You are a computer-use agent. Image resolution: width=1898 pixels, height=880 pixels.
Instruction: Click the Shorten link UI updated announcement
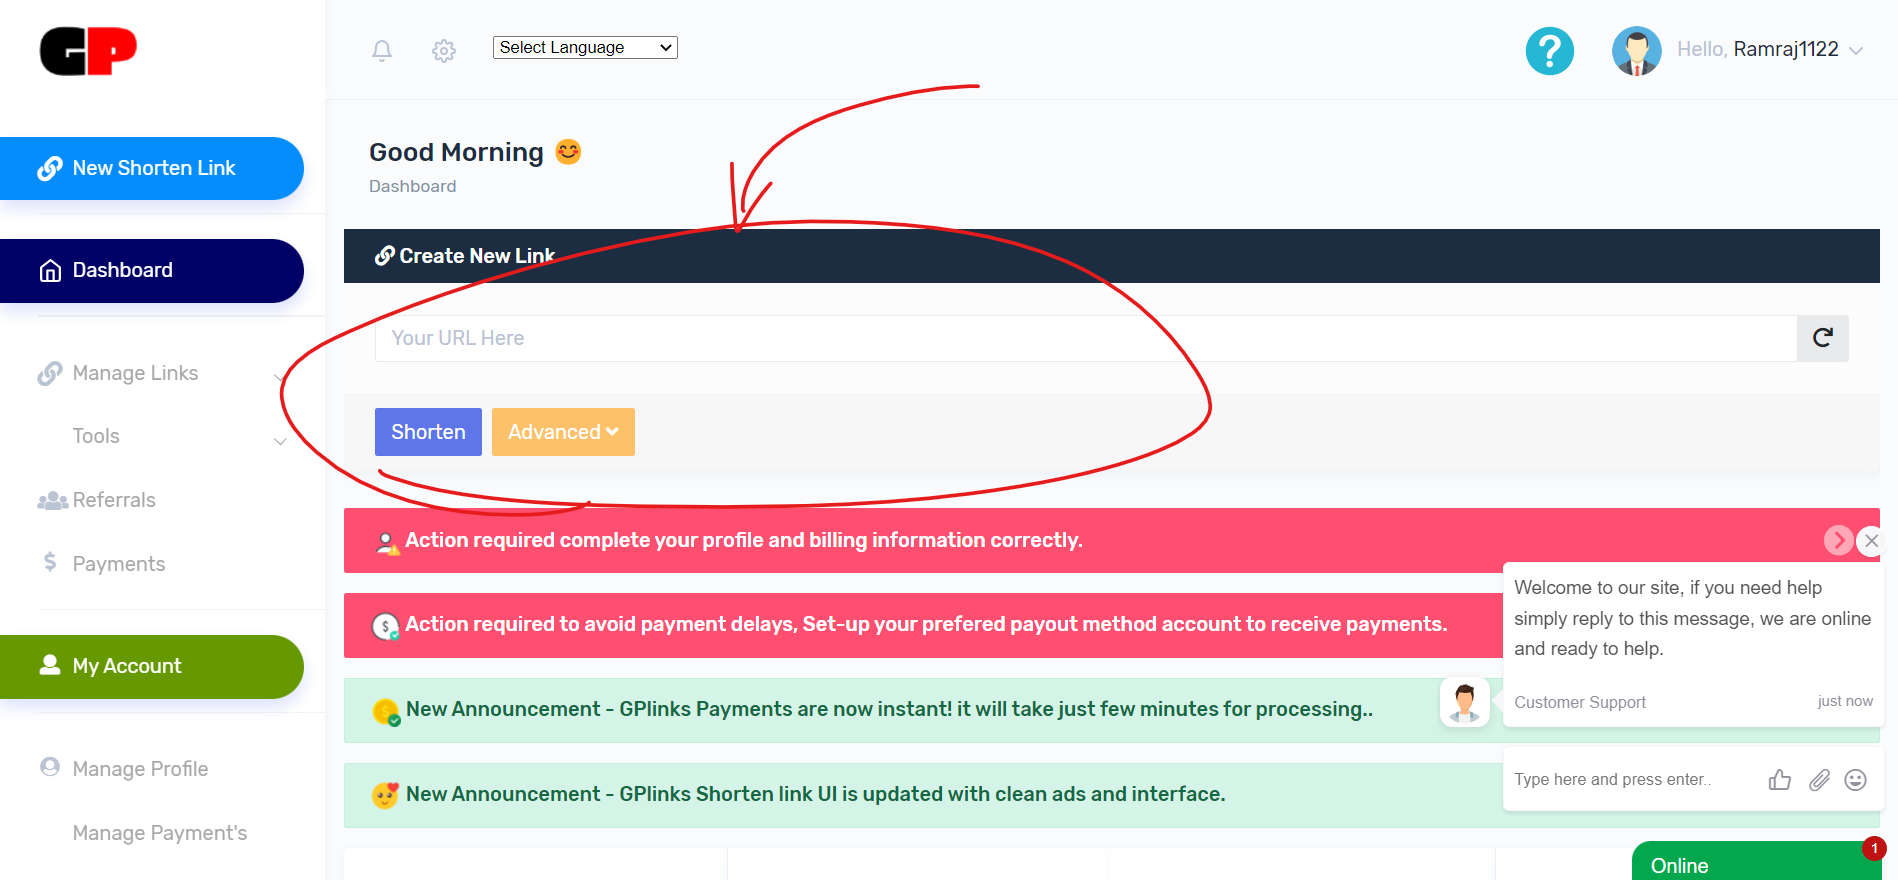923,795
